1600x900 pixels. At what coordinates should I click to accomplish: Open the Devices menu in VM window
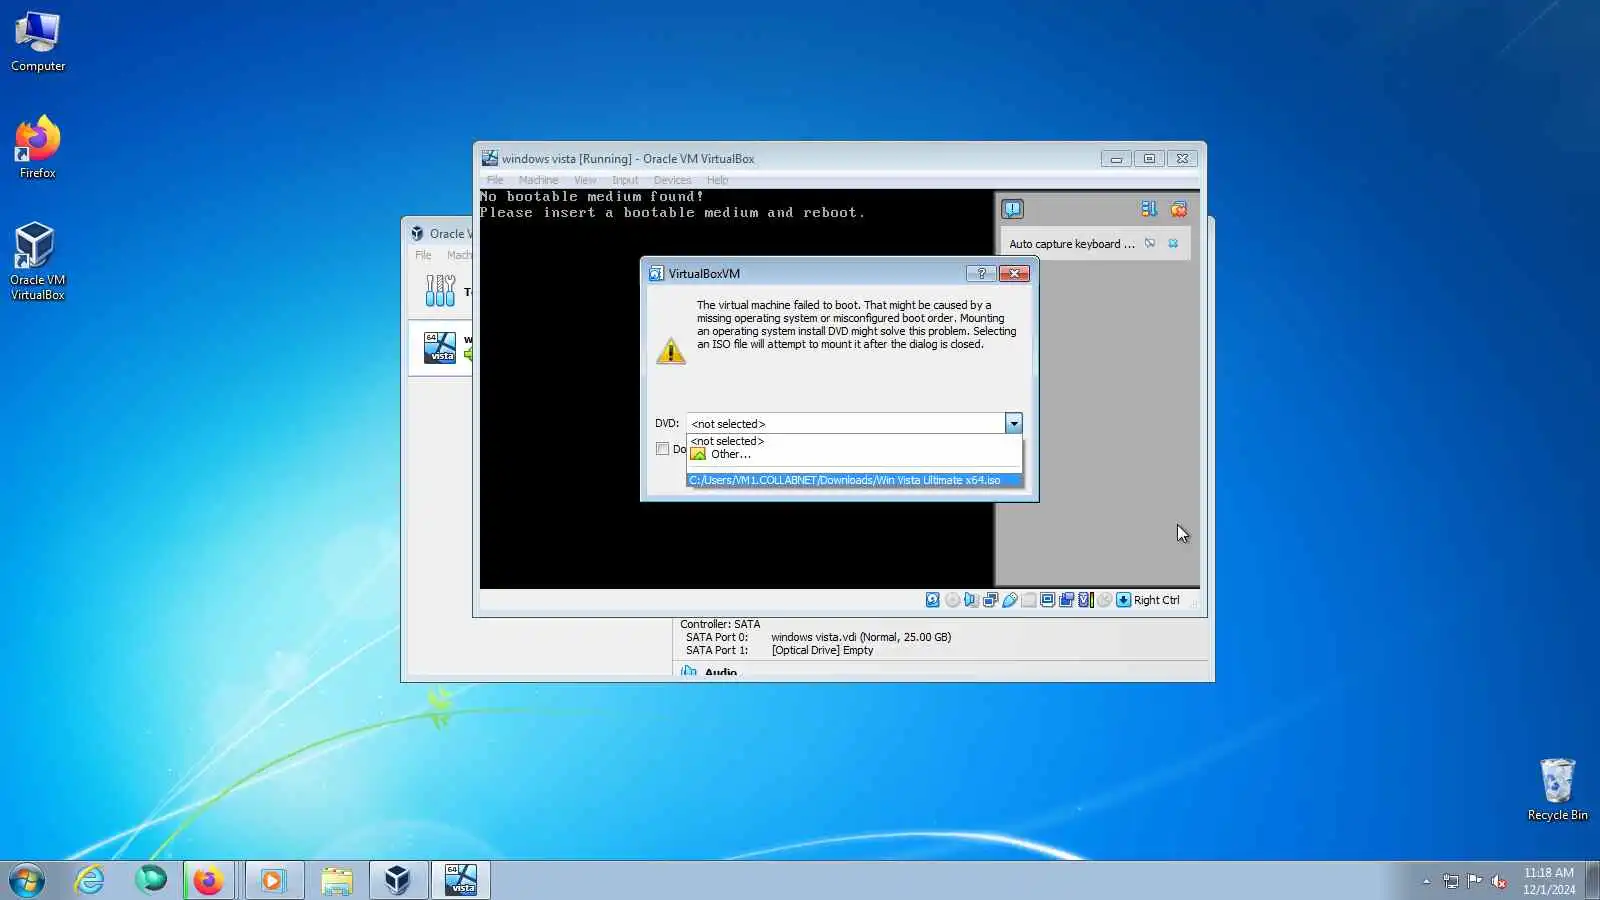click(672, 180)
